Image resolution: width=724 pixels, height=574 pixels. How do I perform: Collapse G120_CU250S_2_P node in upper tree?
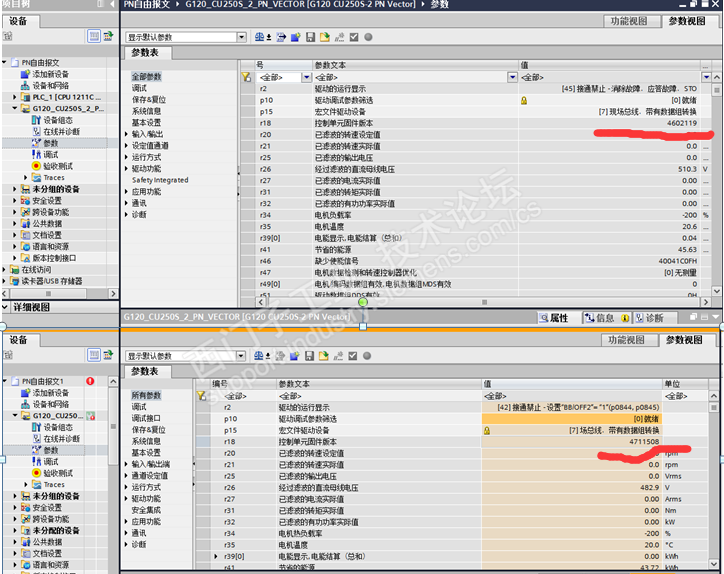point(14,109)
